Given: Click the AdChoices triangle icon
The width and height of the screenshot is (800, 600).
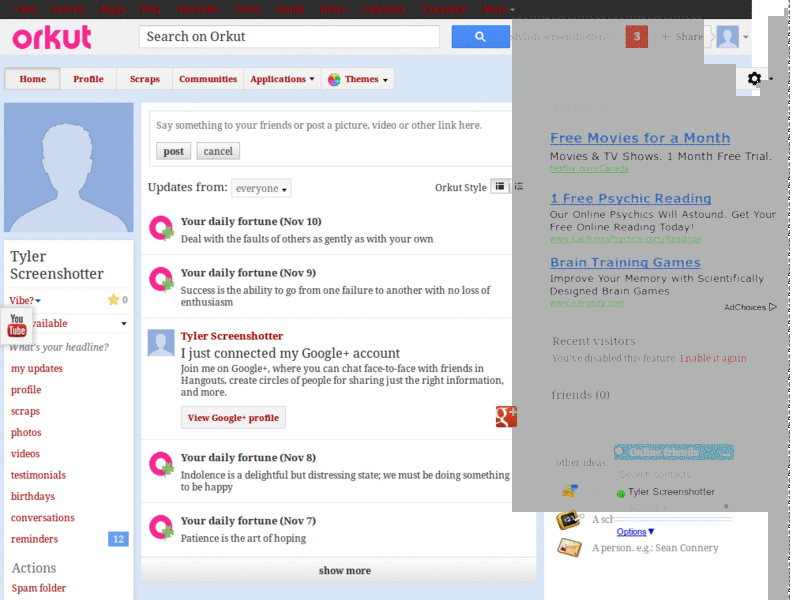Looking at the screenshot, I should coord(772,307).
